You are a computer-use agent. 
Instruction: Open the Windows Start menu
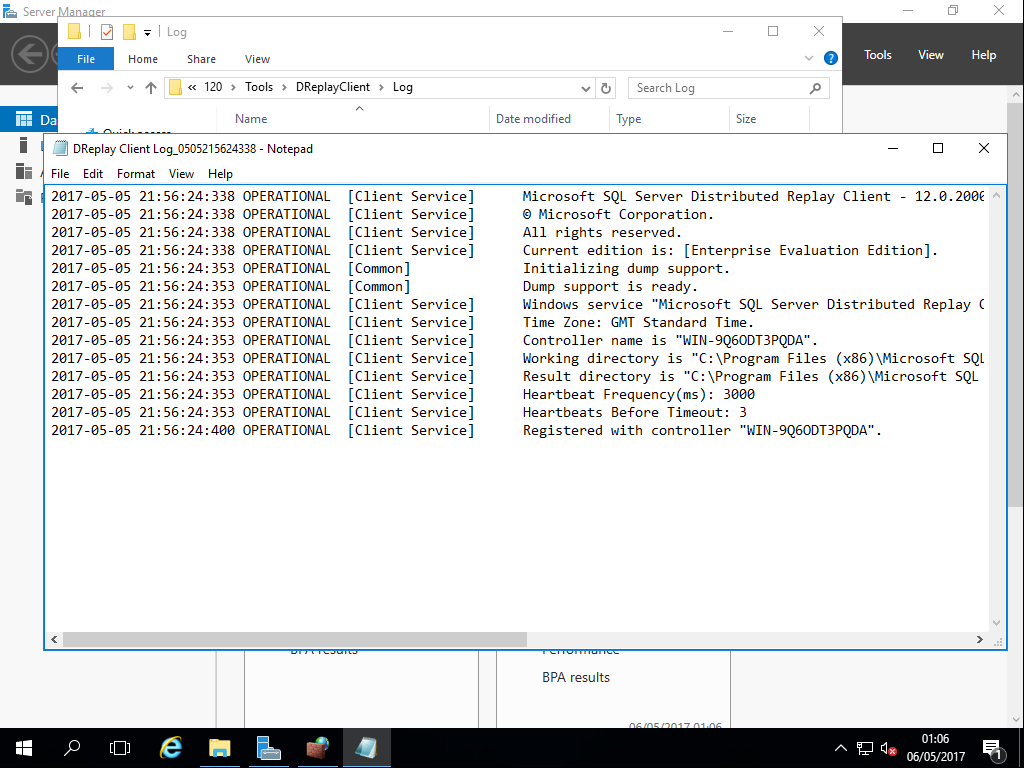[24, 748]
